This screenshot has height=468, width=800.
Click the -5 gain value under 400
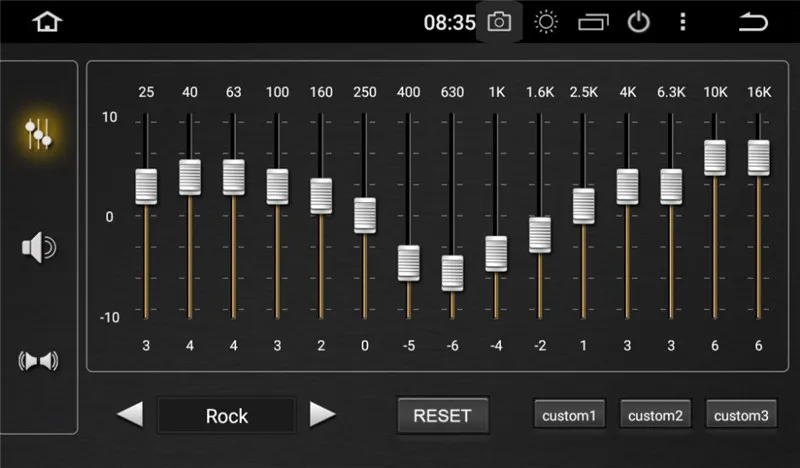coord(409,346)
